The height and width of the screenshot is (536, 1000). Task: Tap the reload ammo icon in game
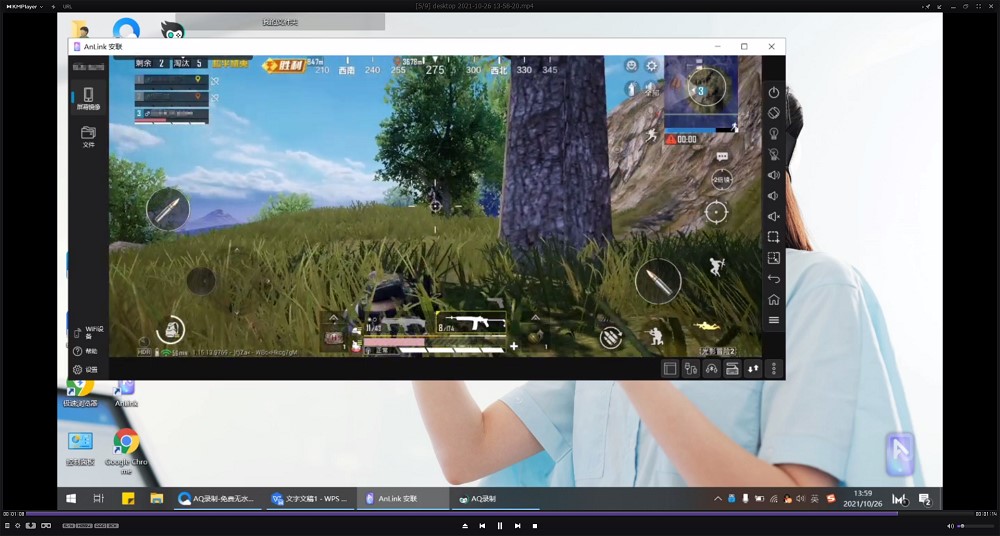[x=611, y=338]
